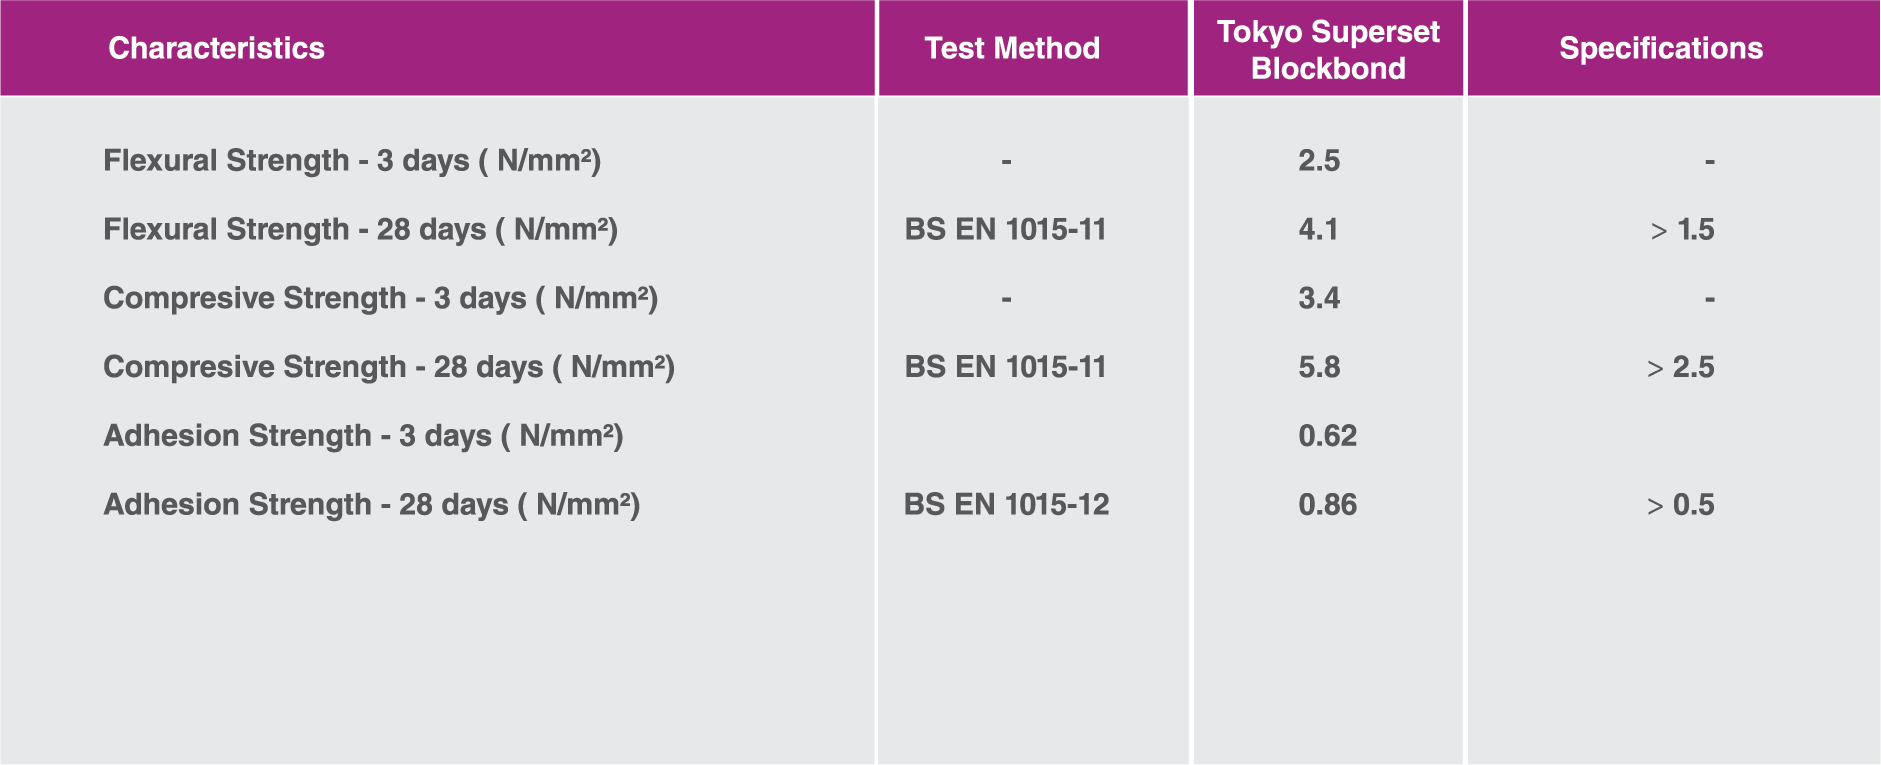Select the Tokyo Superset Blockbond header
Viewport: 1881px width, 765px height.
click(x=1328, y=50)
